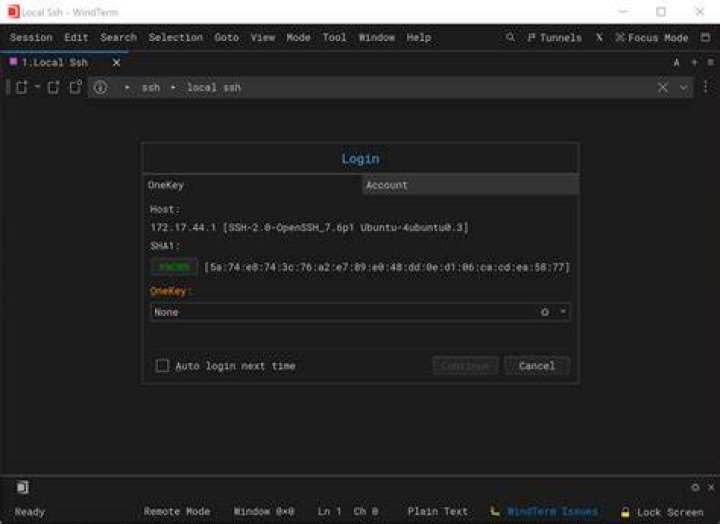Expand the new session dropdown arrow
The image size is (720, 524).
[x=37, y=87]
